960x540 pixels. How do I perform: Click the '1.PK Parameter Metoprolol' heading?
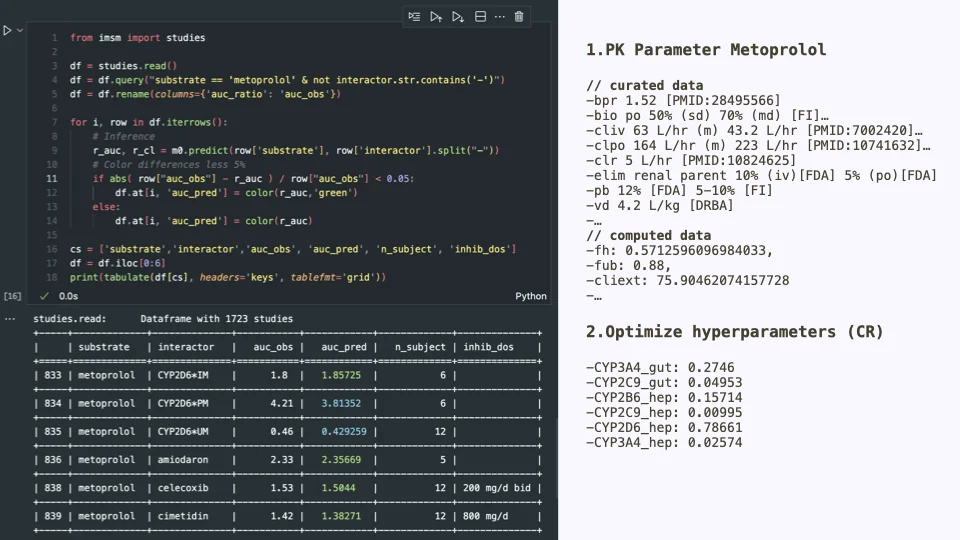coord(706,49)
